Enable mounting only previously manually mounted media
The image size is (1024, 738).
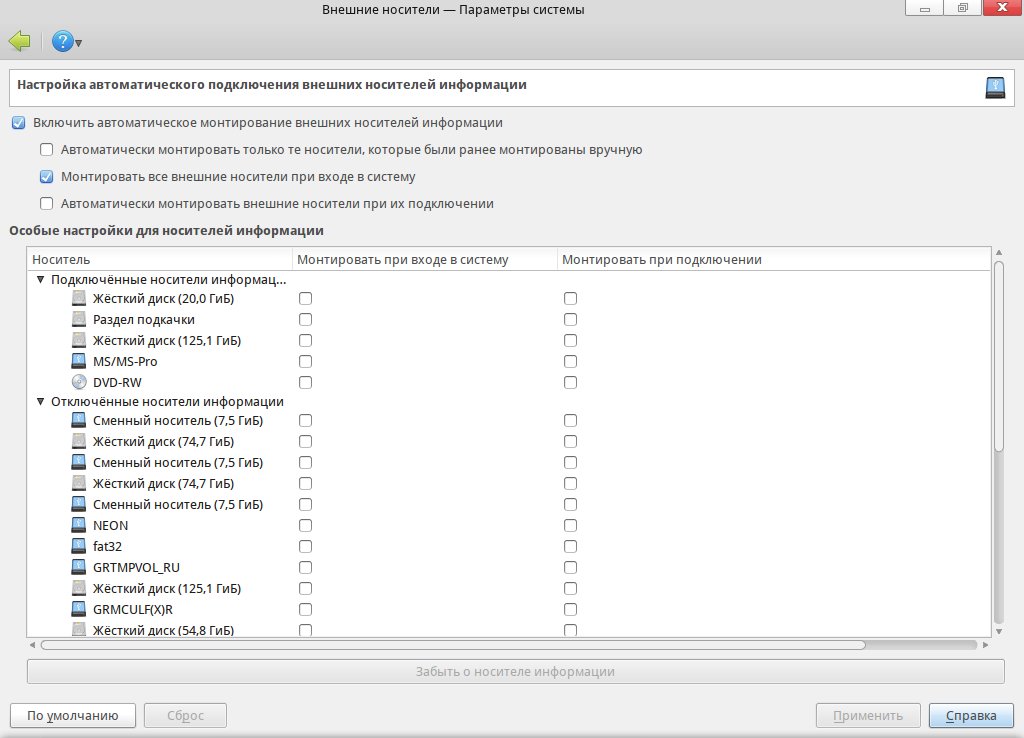[46, 150]
